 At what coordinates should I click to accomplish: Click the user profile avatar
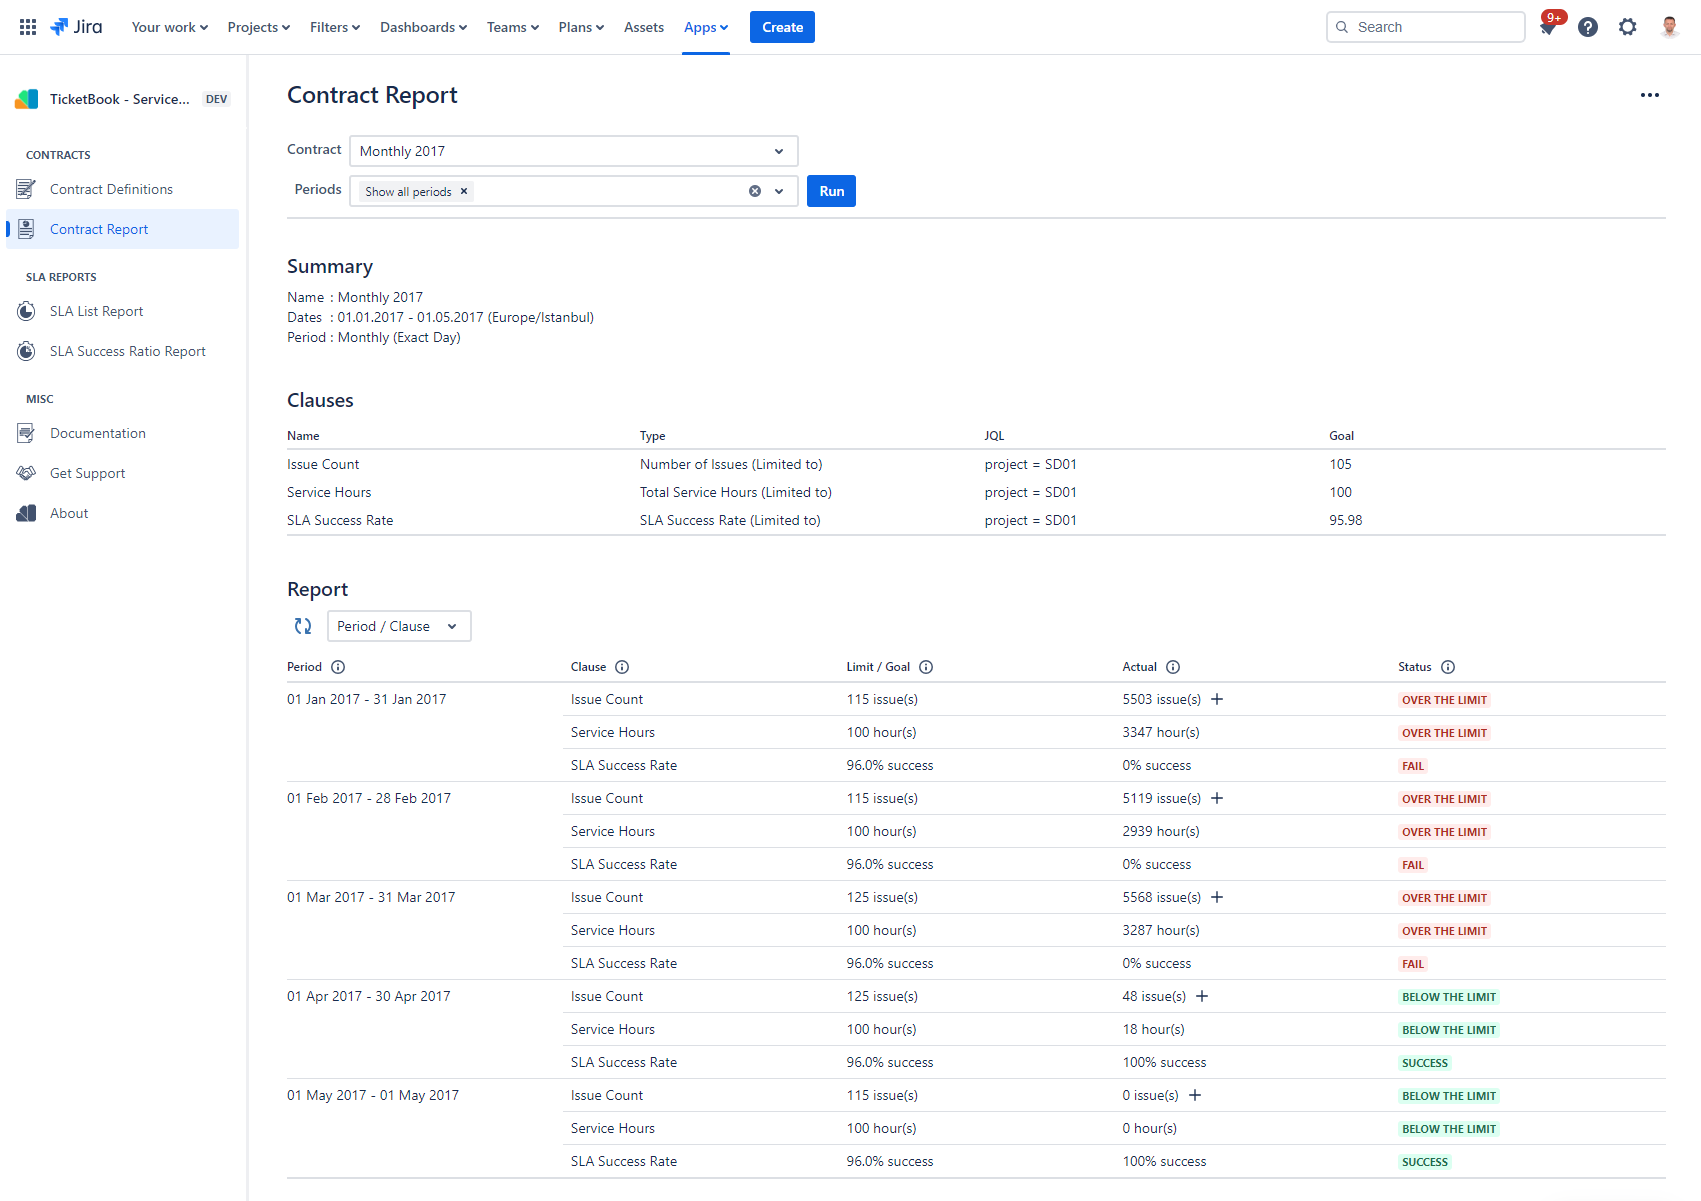pos(1669,27)
